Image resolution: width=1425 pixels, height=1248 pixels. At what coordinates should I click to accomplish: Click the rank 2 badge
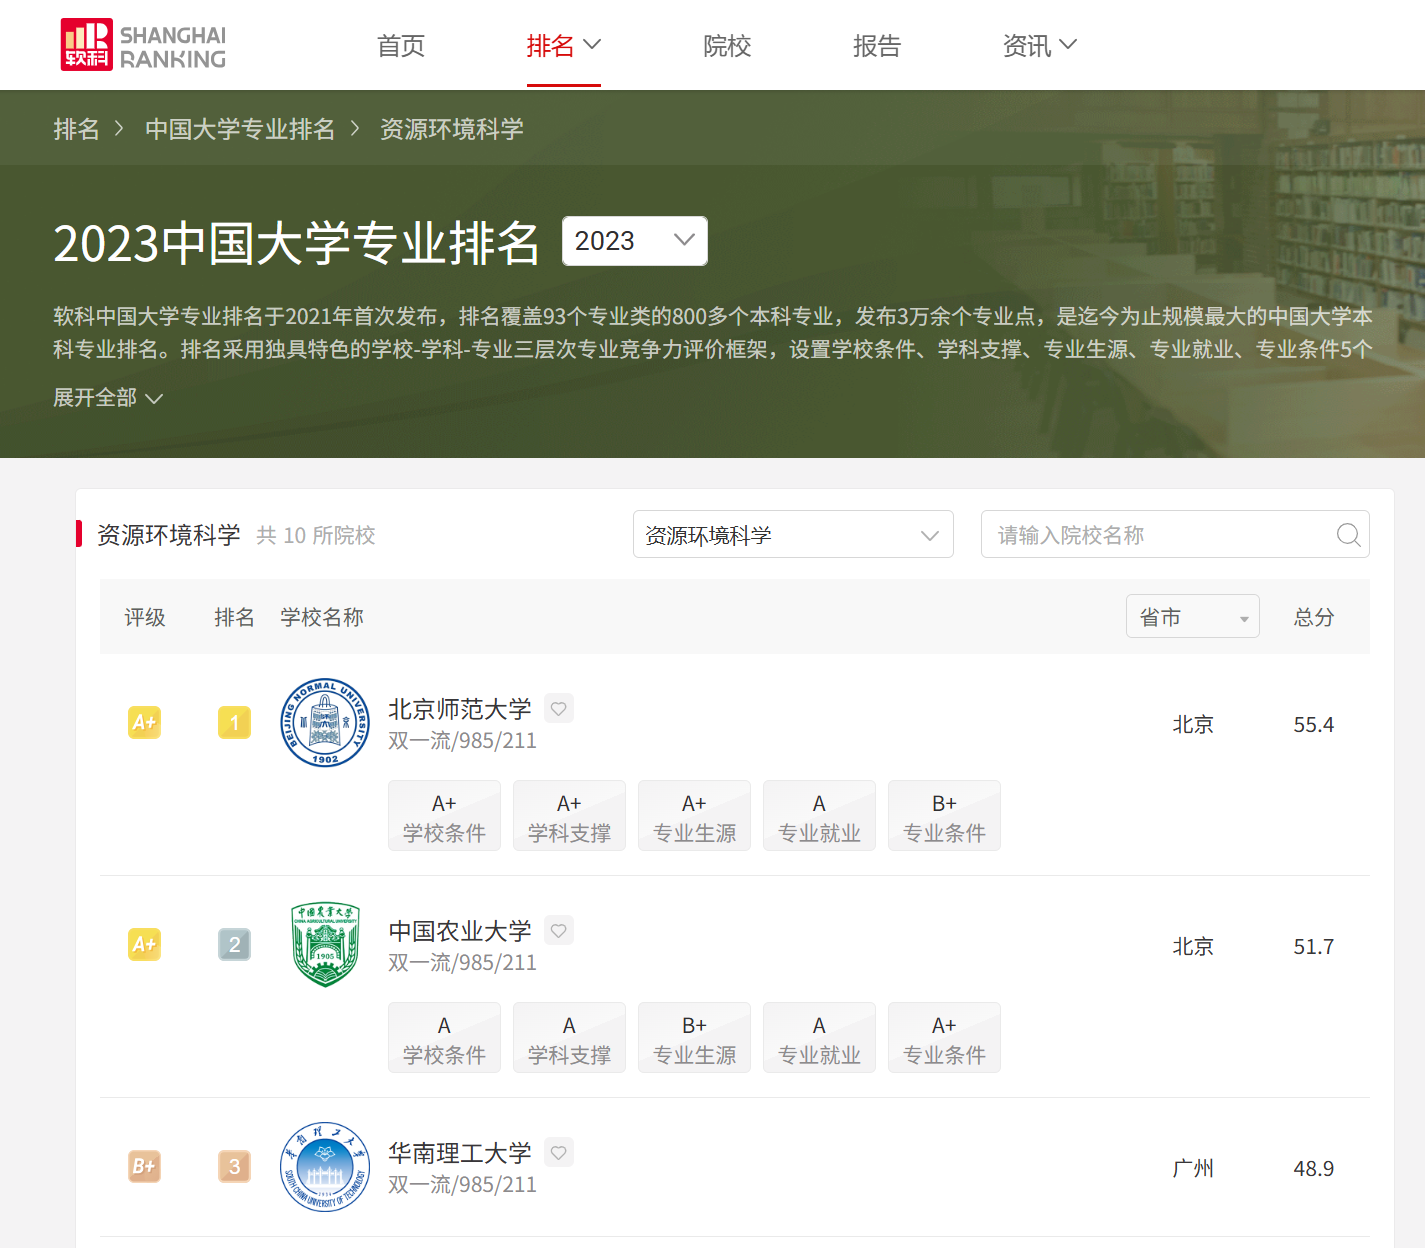pos(234,945)
